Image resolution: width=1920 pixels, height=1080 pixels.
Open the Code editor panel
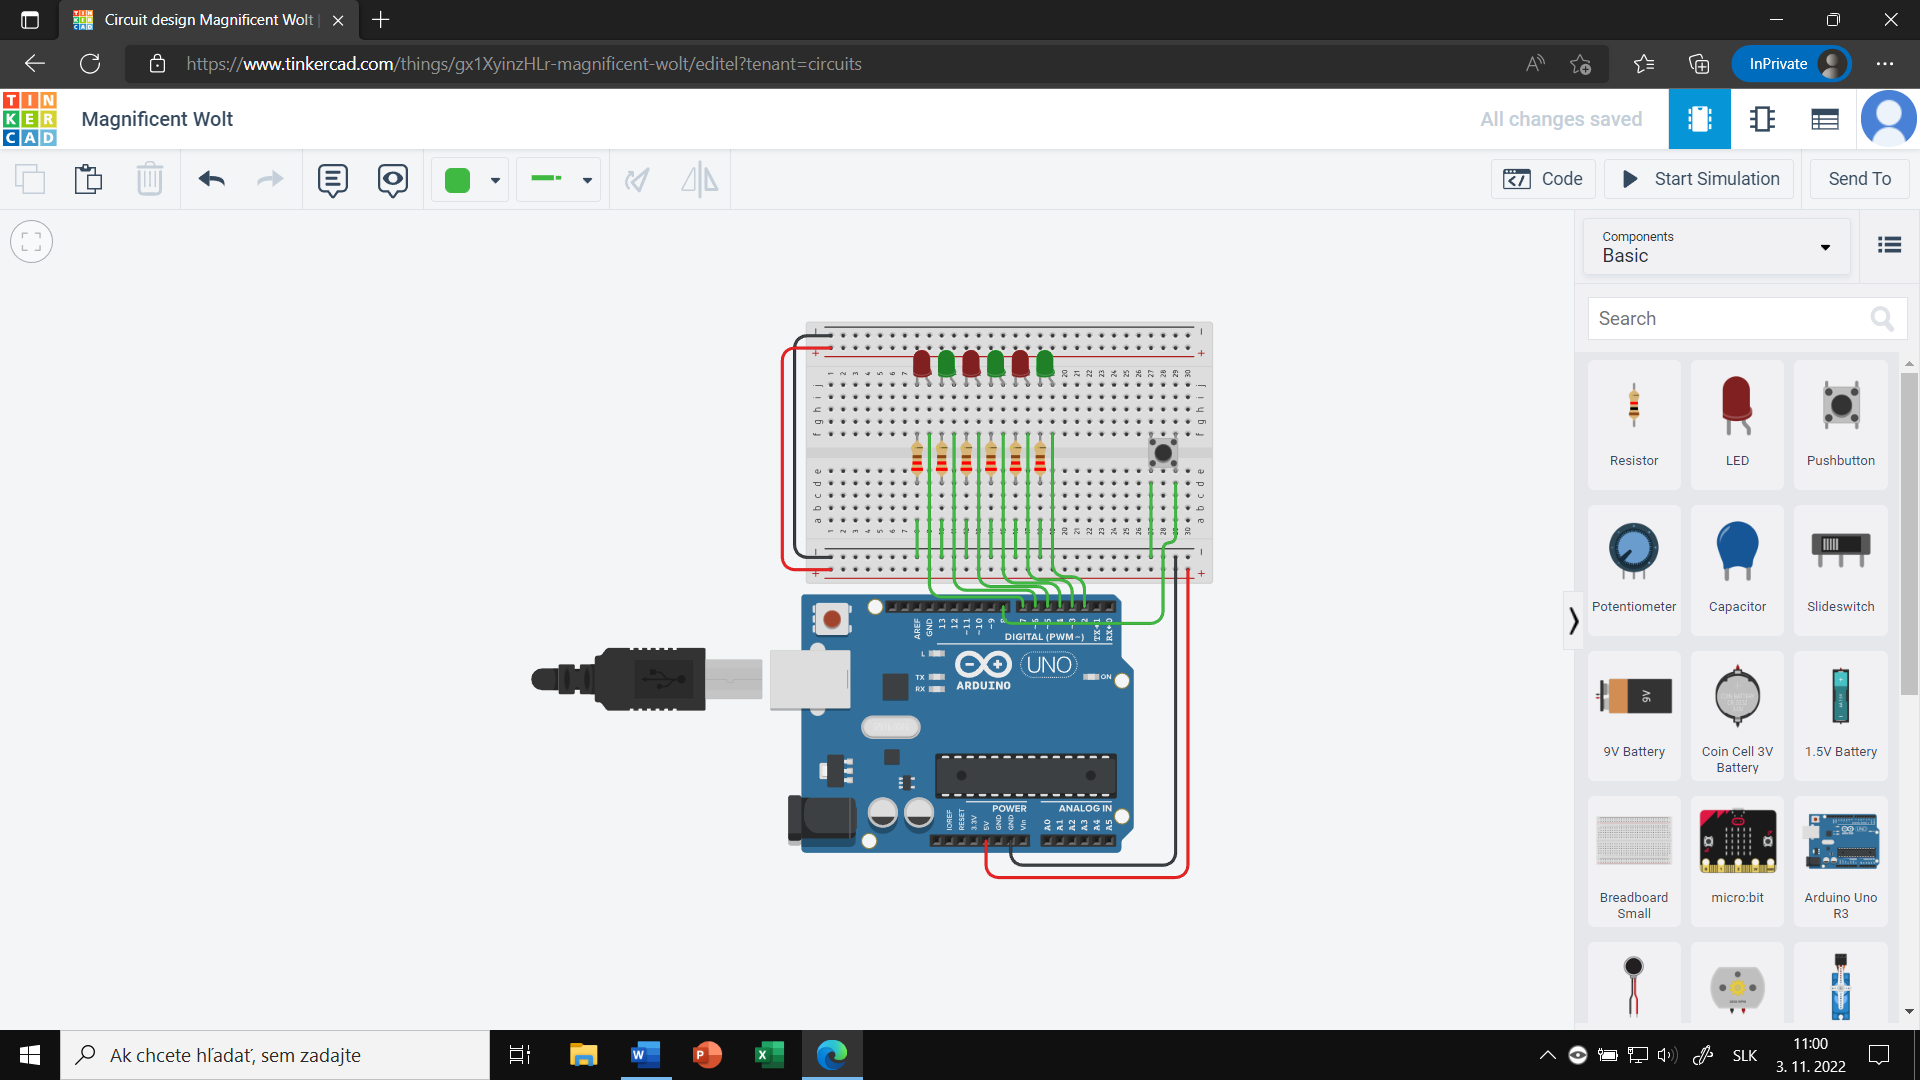(1543, 179)
